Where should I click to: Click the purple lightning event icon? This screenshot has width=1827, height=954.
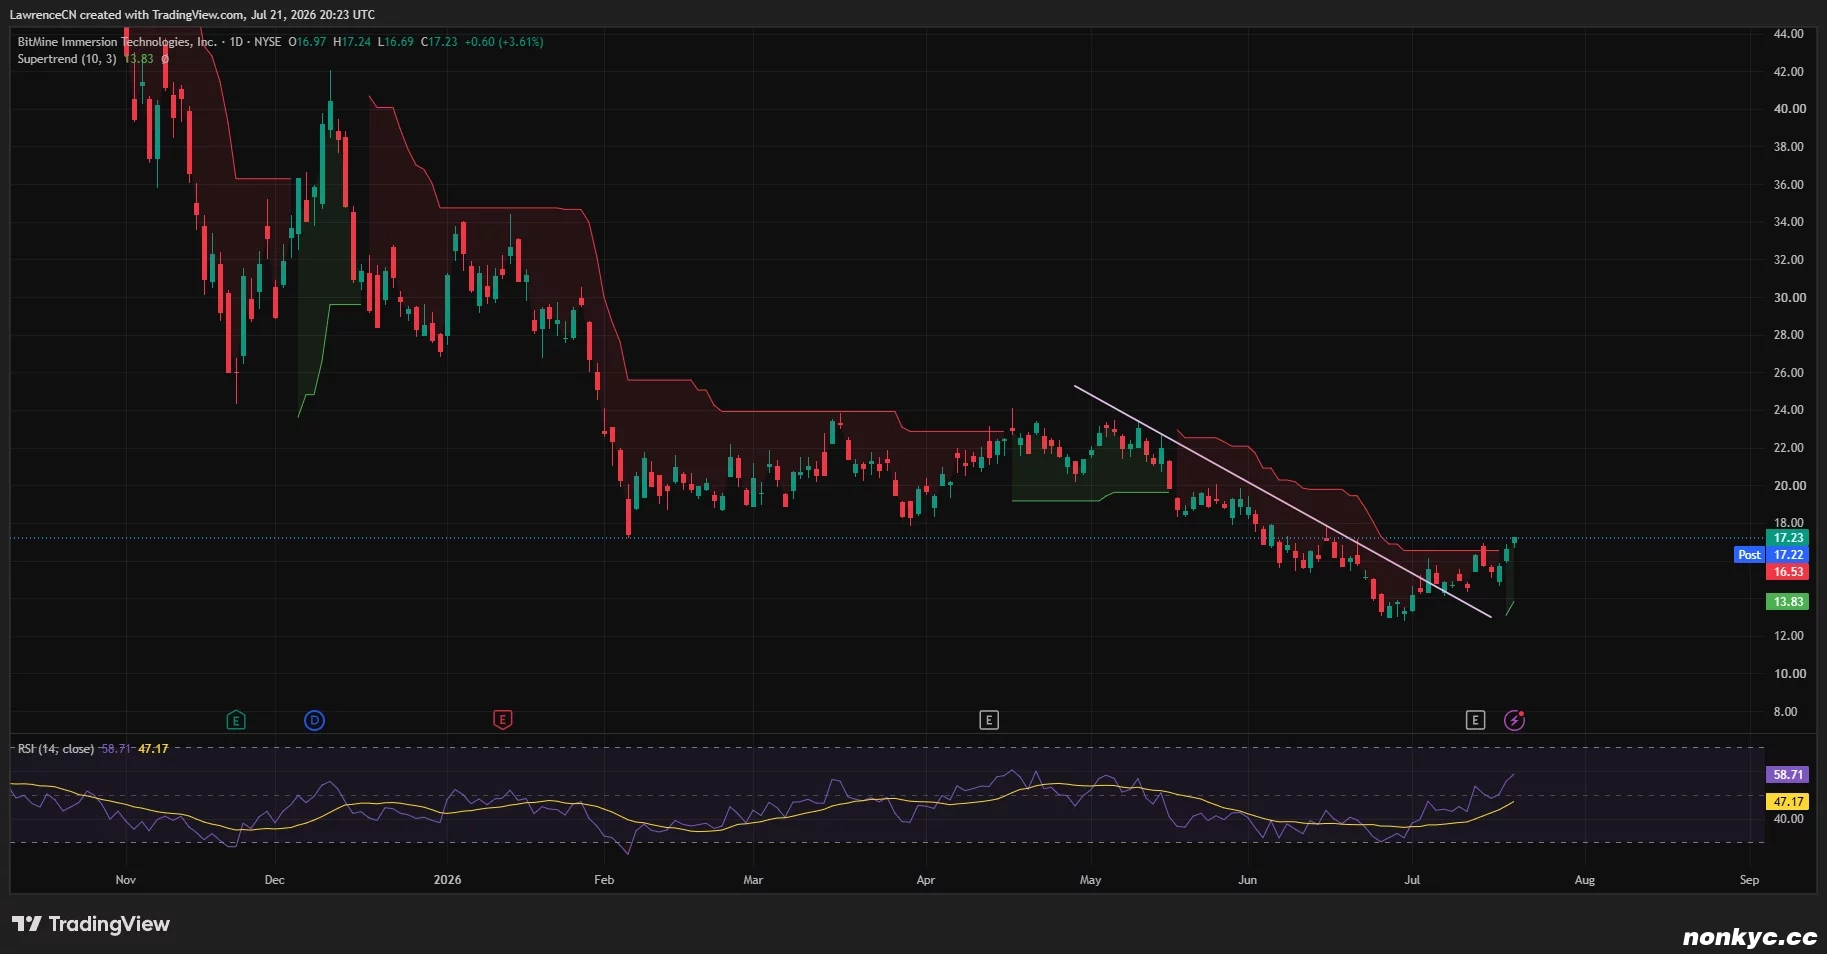(x=1515, y=720)
